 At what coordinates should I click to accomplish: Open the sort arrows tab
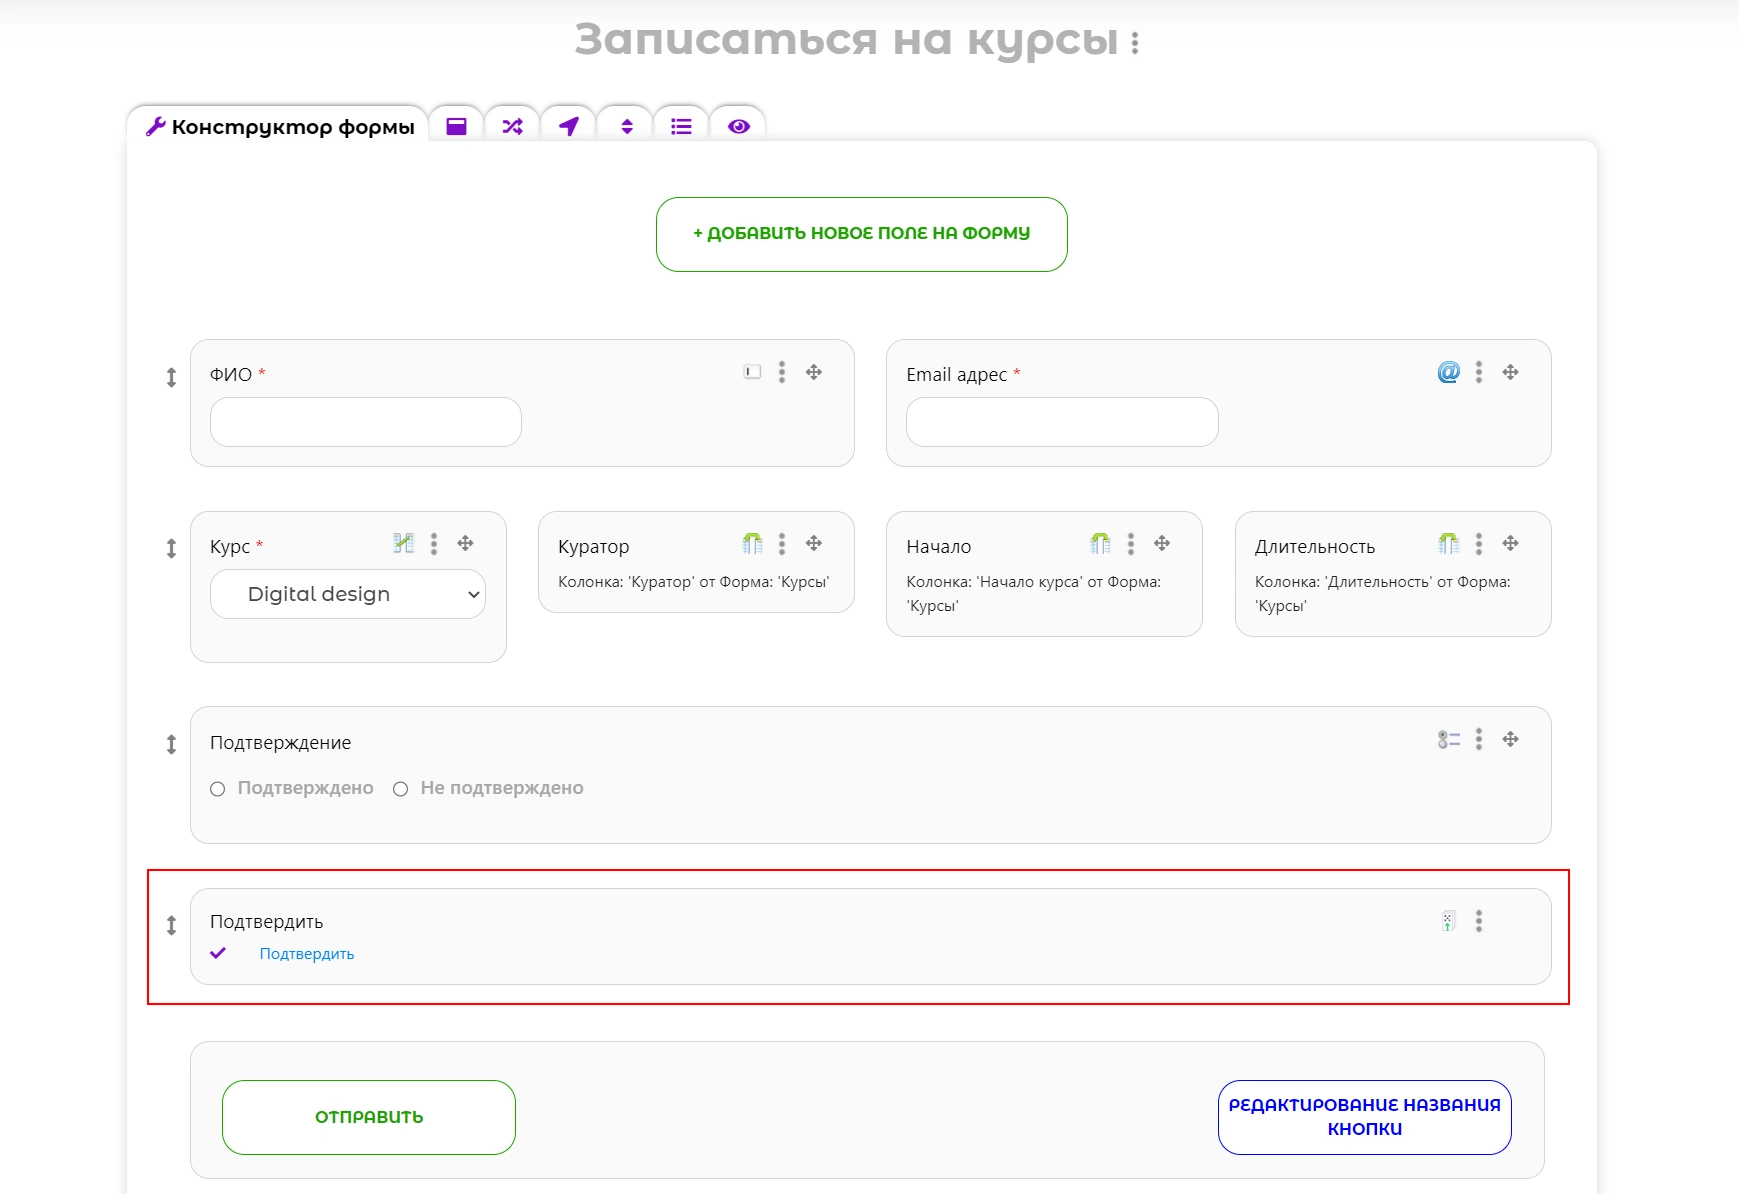coord(626,126)
